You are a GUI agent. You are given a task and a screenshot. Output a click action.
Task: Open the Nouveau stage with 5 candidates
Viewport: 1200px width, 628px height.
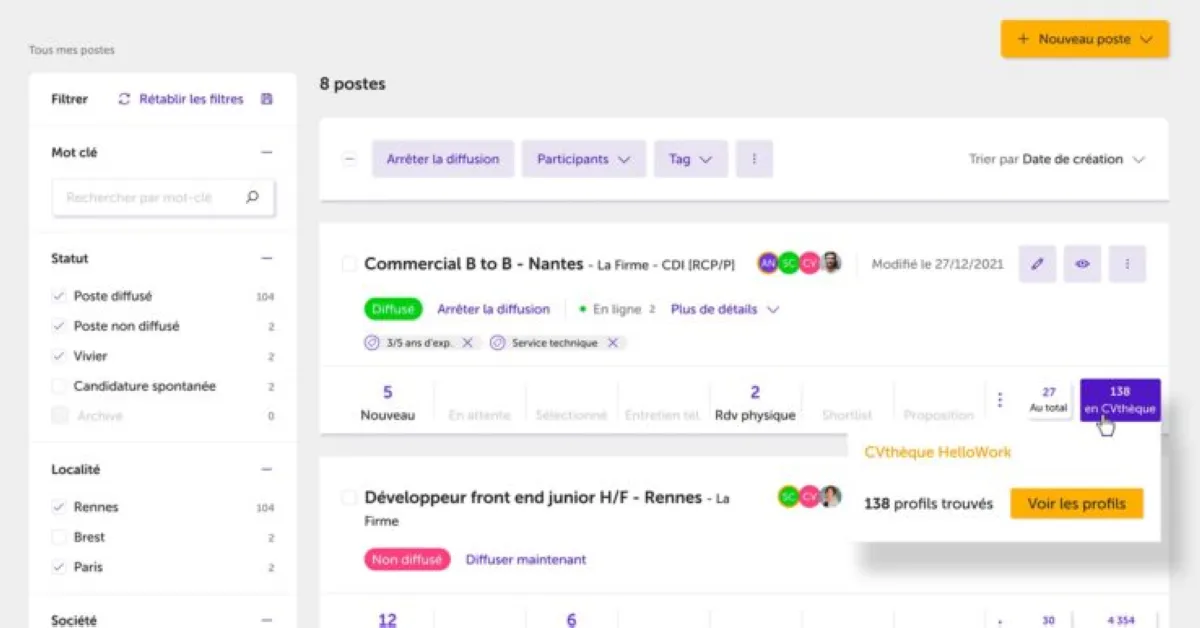(x=388, y=402)
